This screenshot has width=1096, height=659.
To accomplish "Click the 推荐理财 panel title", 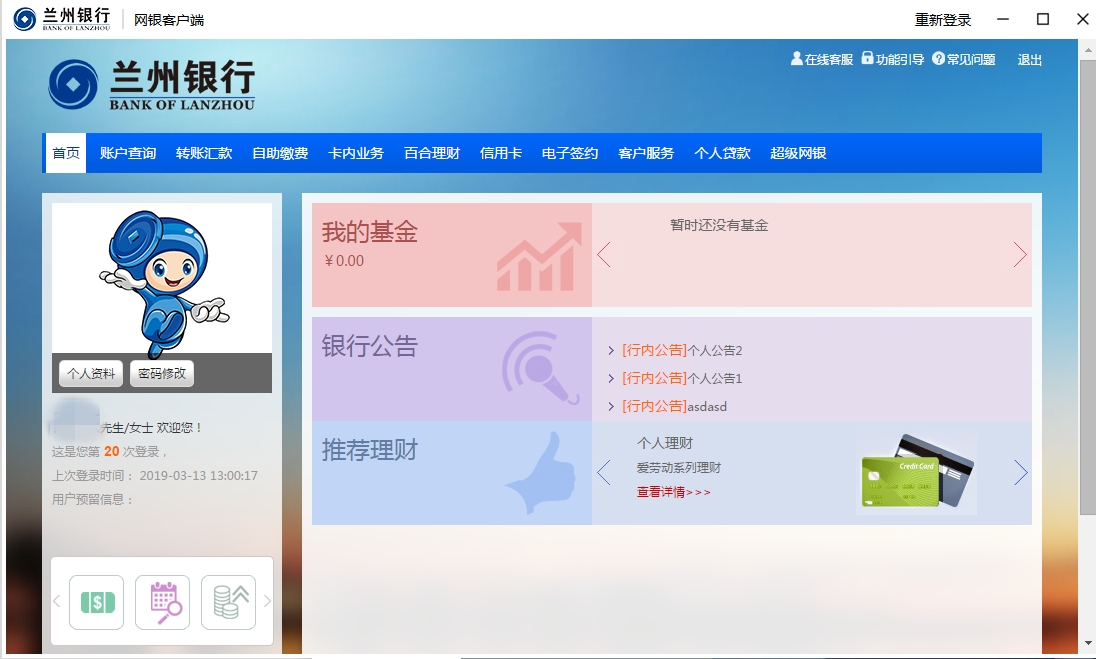I will pyautogui.click(x=370, y=449).
